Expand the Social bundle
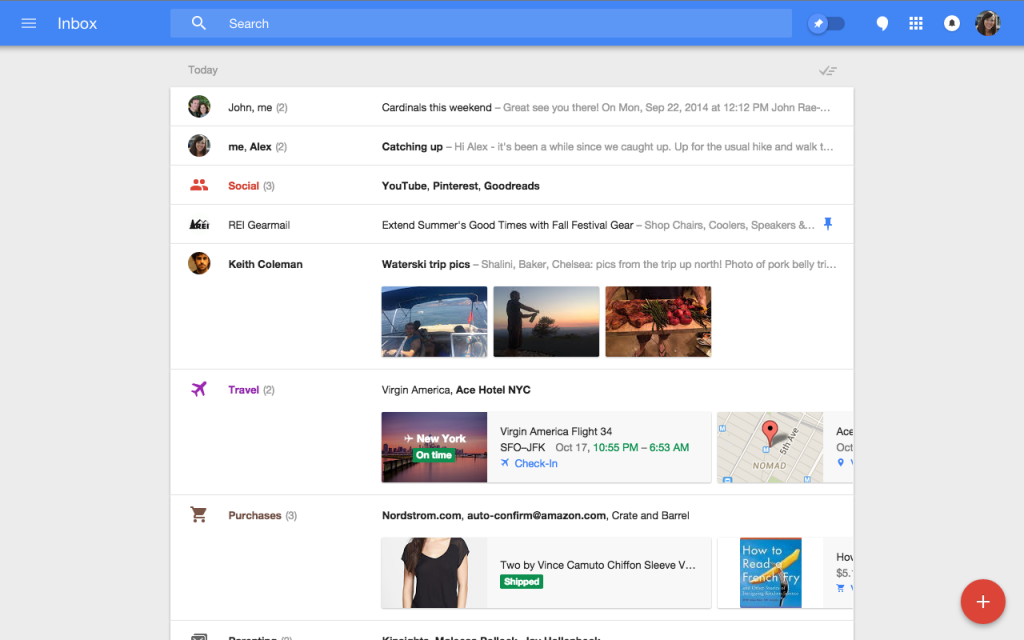Screen dimensions: 1024x640 coord(512,185)
